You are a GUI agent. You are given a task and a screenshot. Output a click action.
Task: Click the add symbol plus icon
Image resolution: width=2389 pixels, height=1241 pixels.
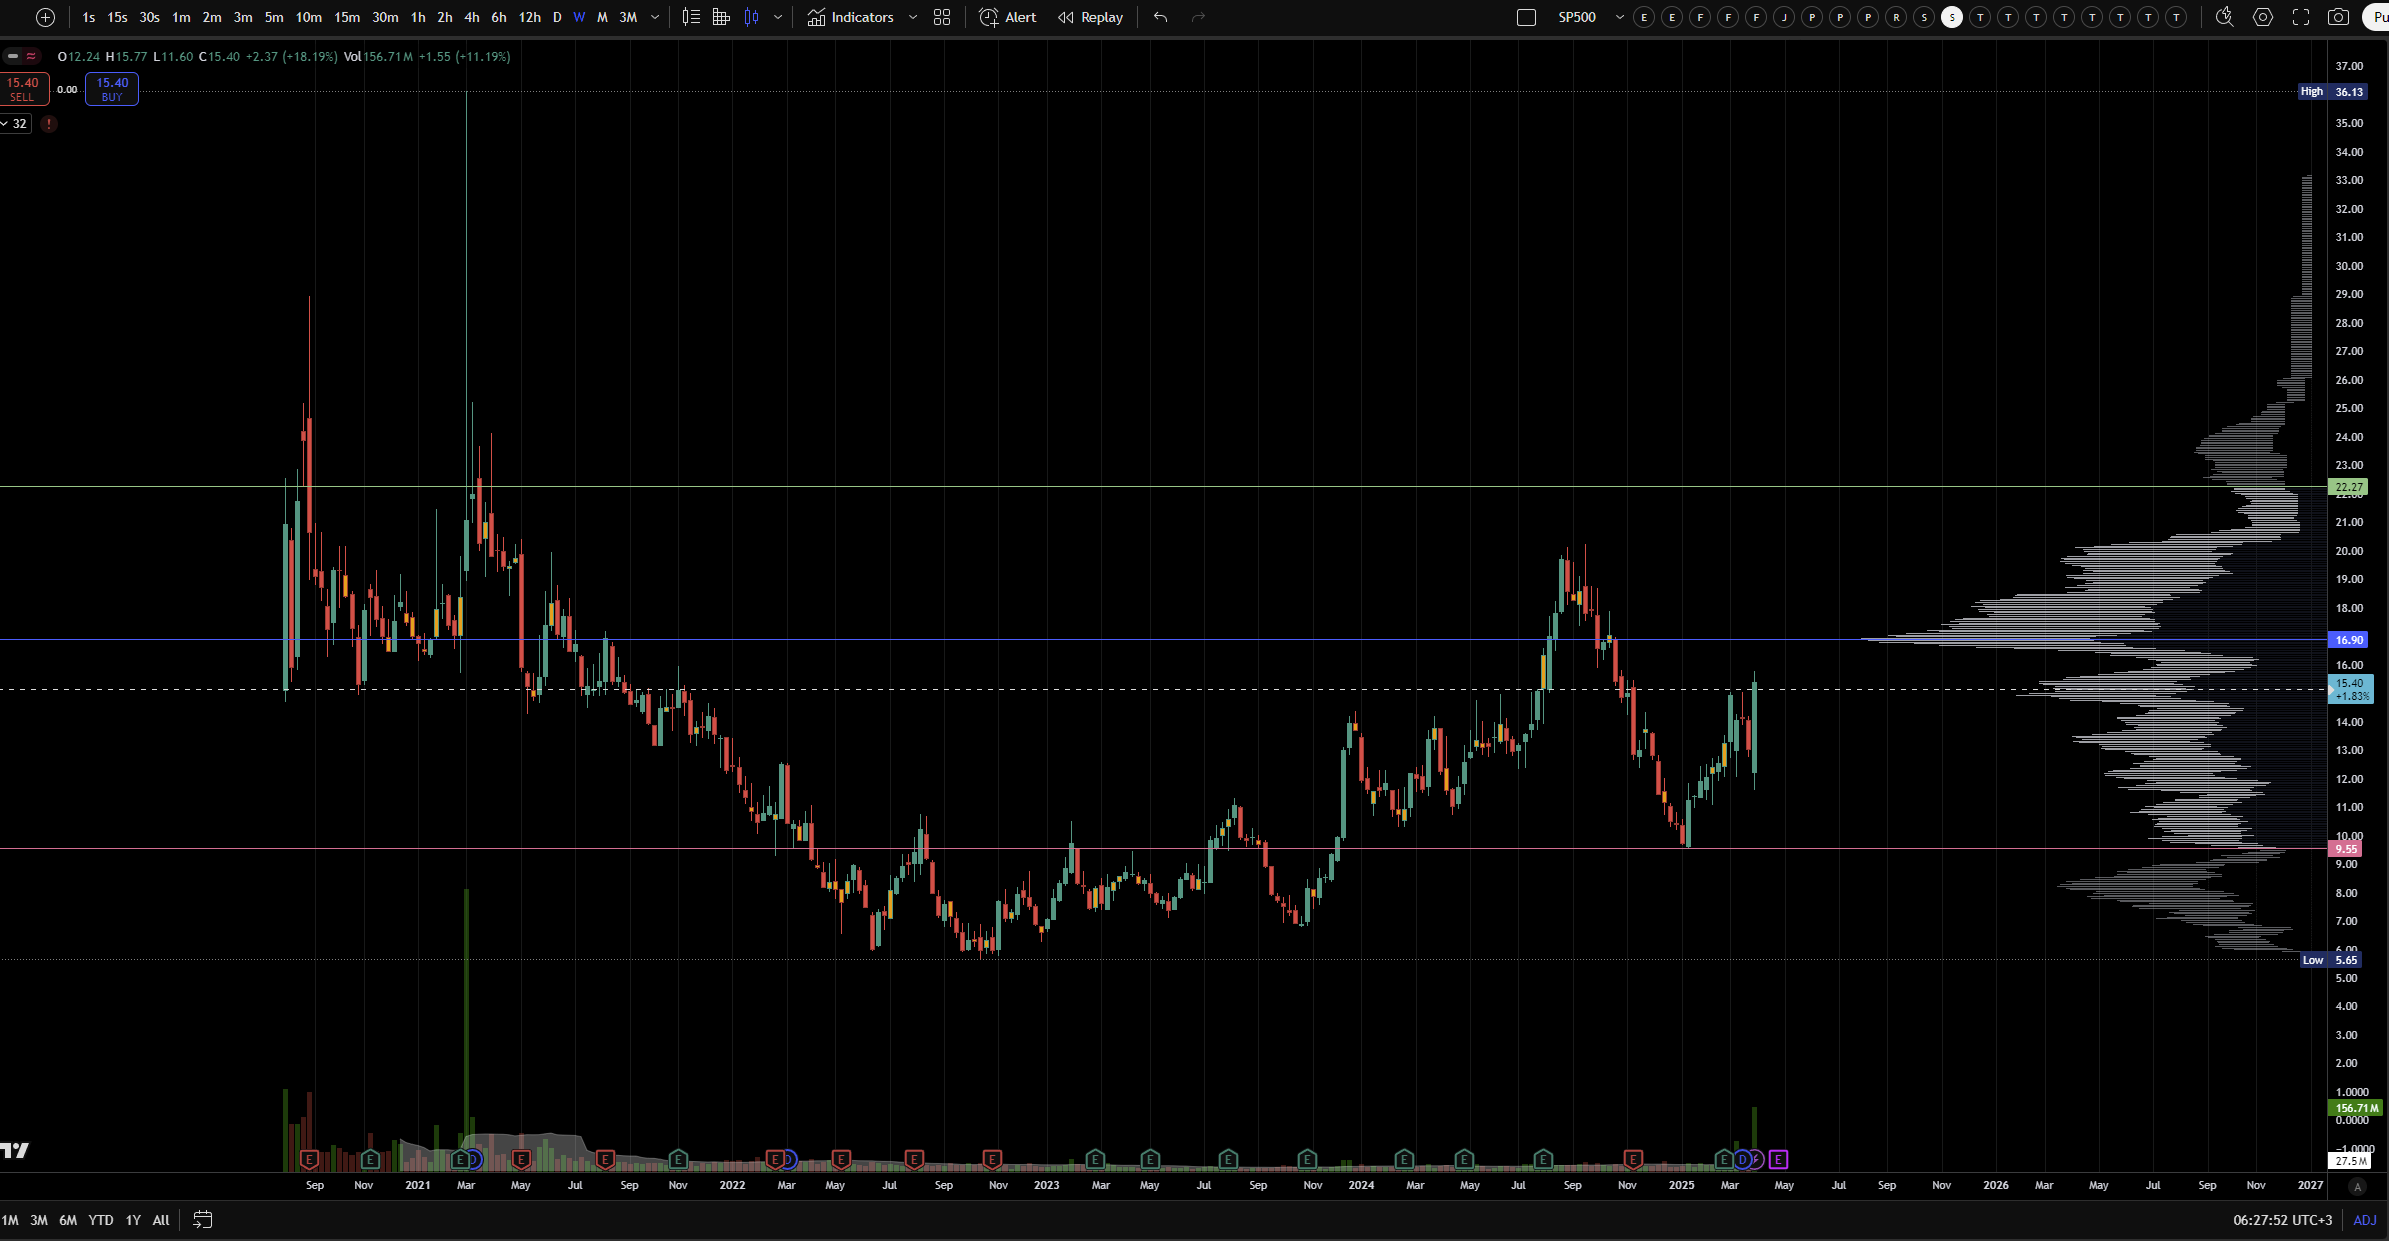coord(45,17)
